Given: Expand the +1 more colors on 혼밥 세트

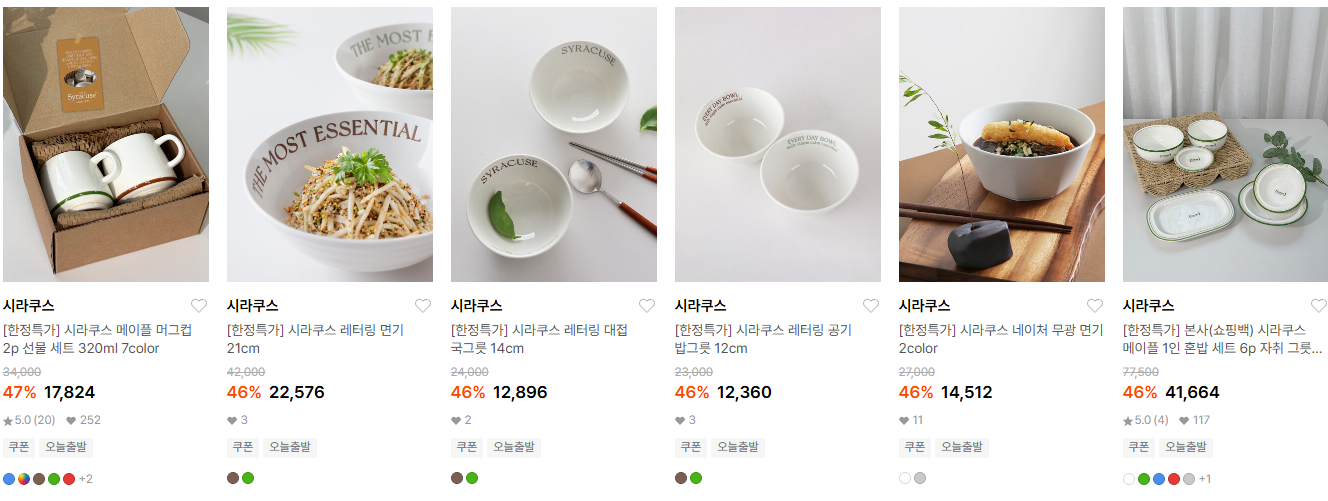Looking at the screenshot, I should (x=1205, y=479).
